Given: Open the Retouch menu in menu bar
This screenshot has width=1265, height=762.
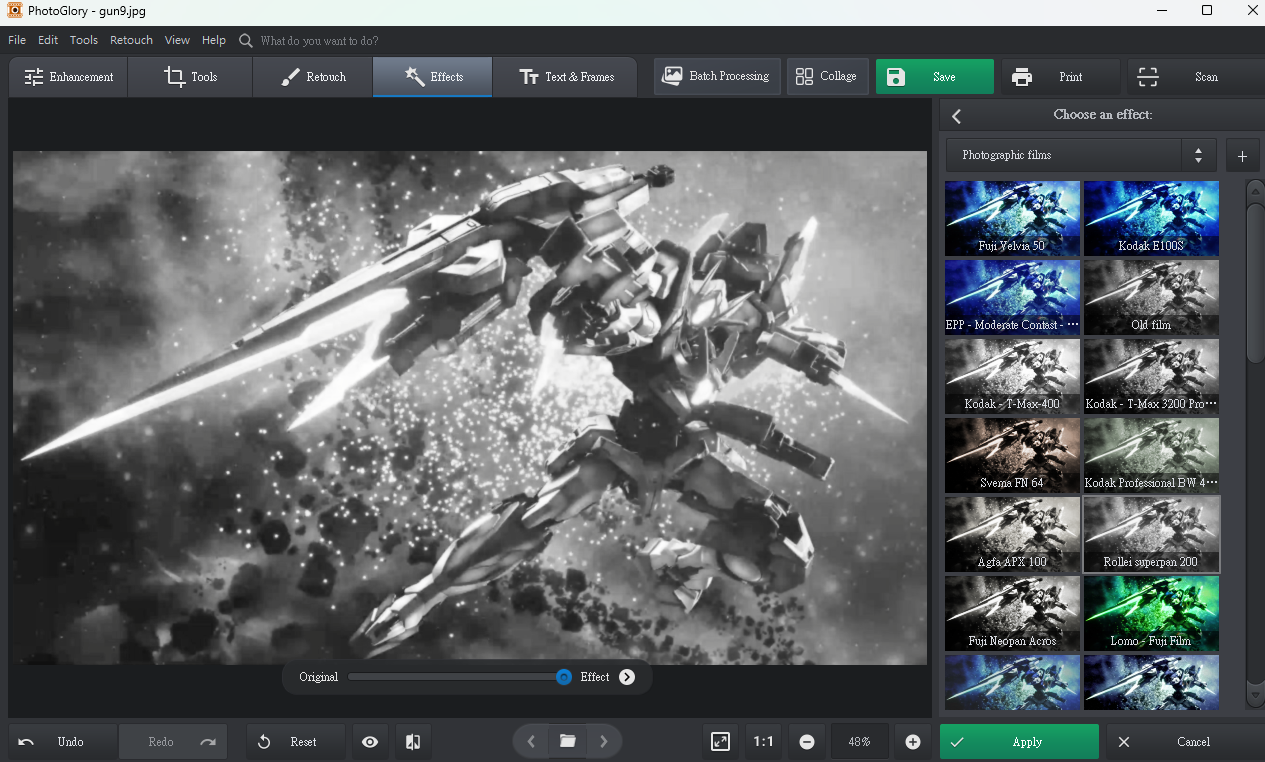Looking at the screenshot, I should pyautogui.click(x=131, y=41).
